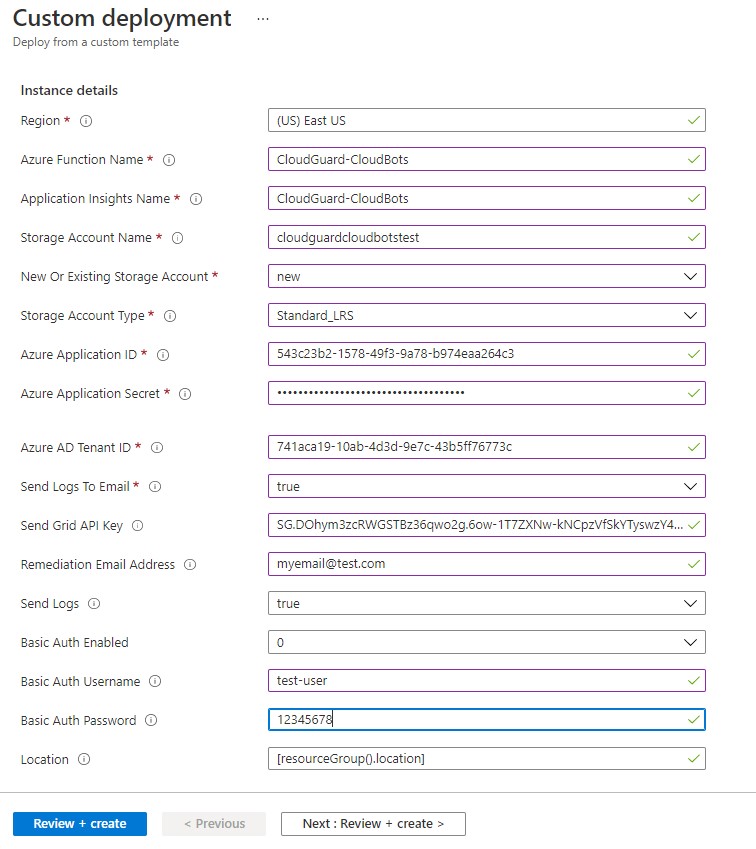This screenshot has width=756, height=849.
Task: Click Next : Review + create button
Action: (x=373, y=824)
